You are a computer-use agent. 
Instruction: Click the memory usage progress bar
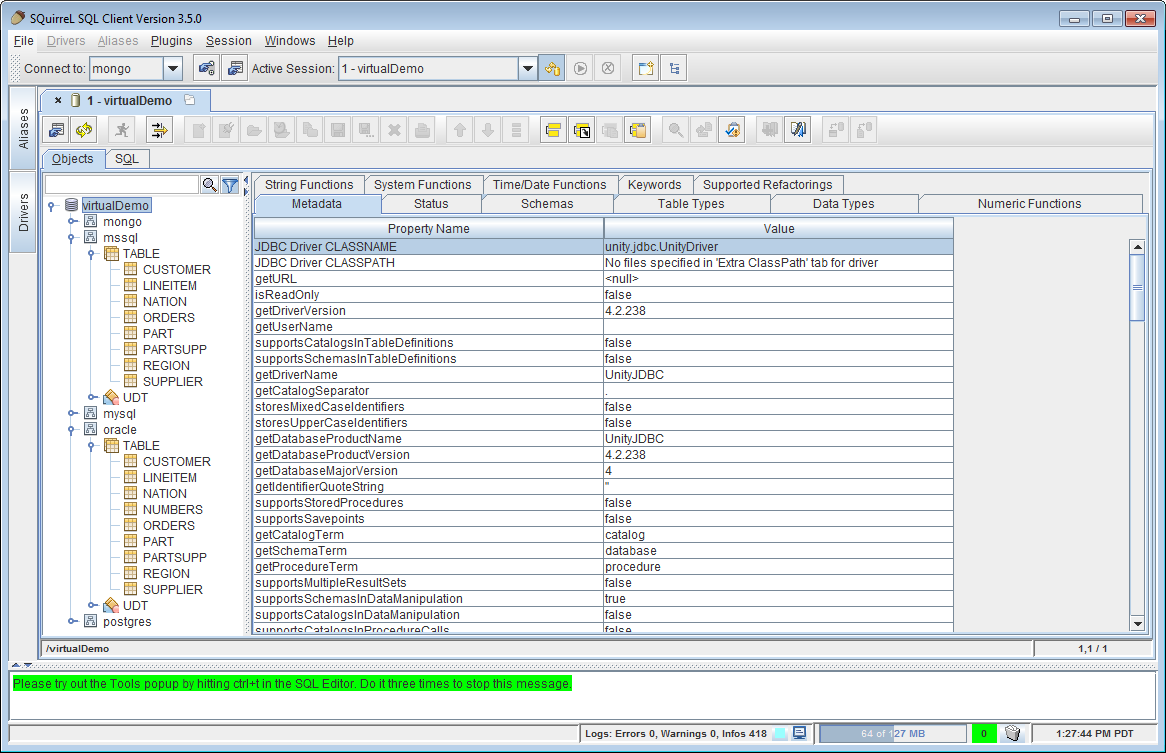point(892,733)
